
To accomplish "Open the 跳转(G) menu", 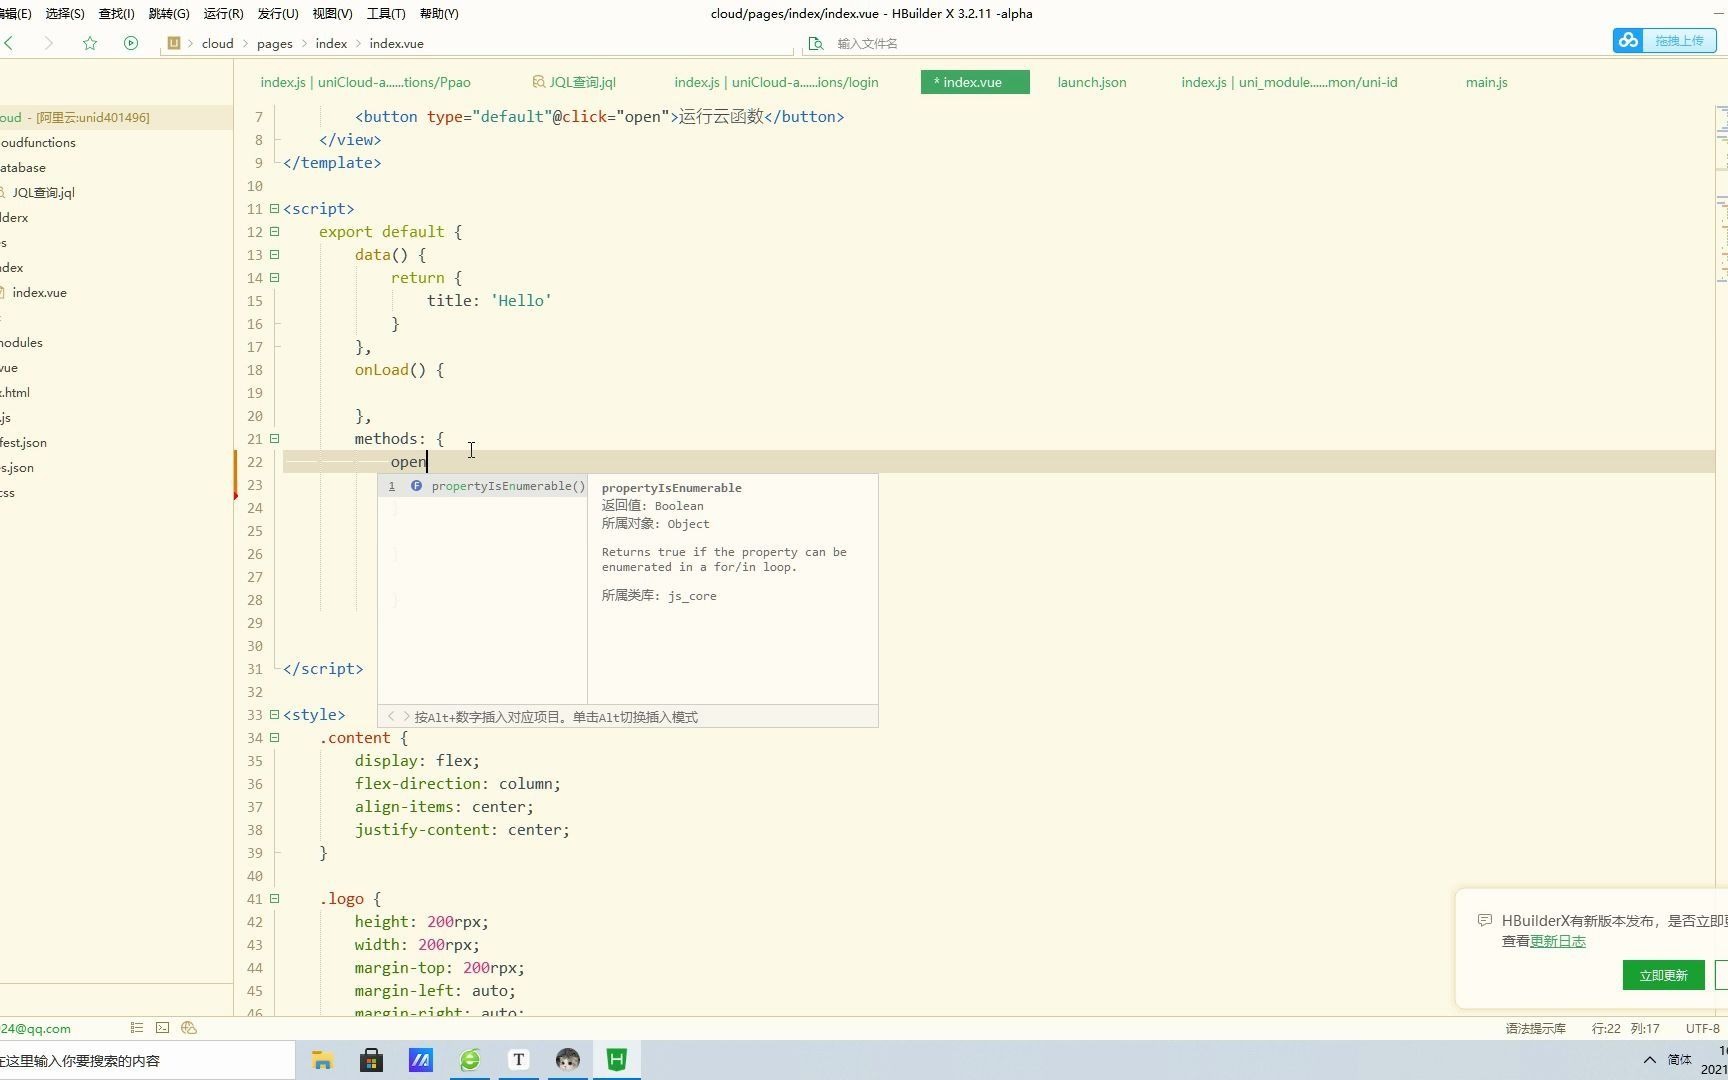I will click(168, 13).
